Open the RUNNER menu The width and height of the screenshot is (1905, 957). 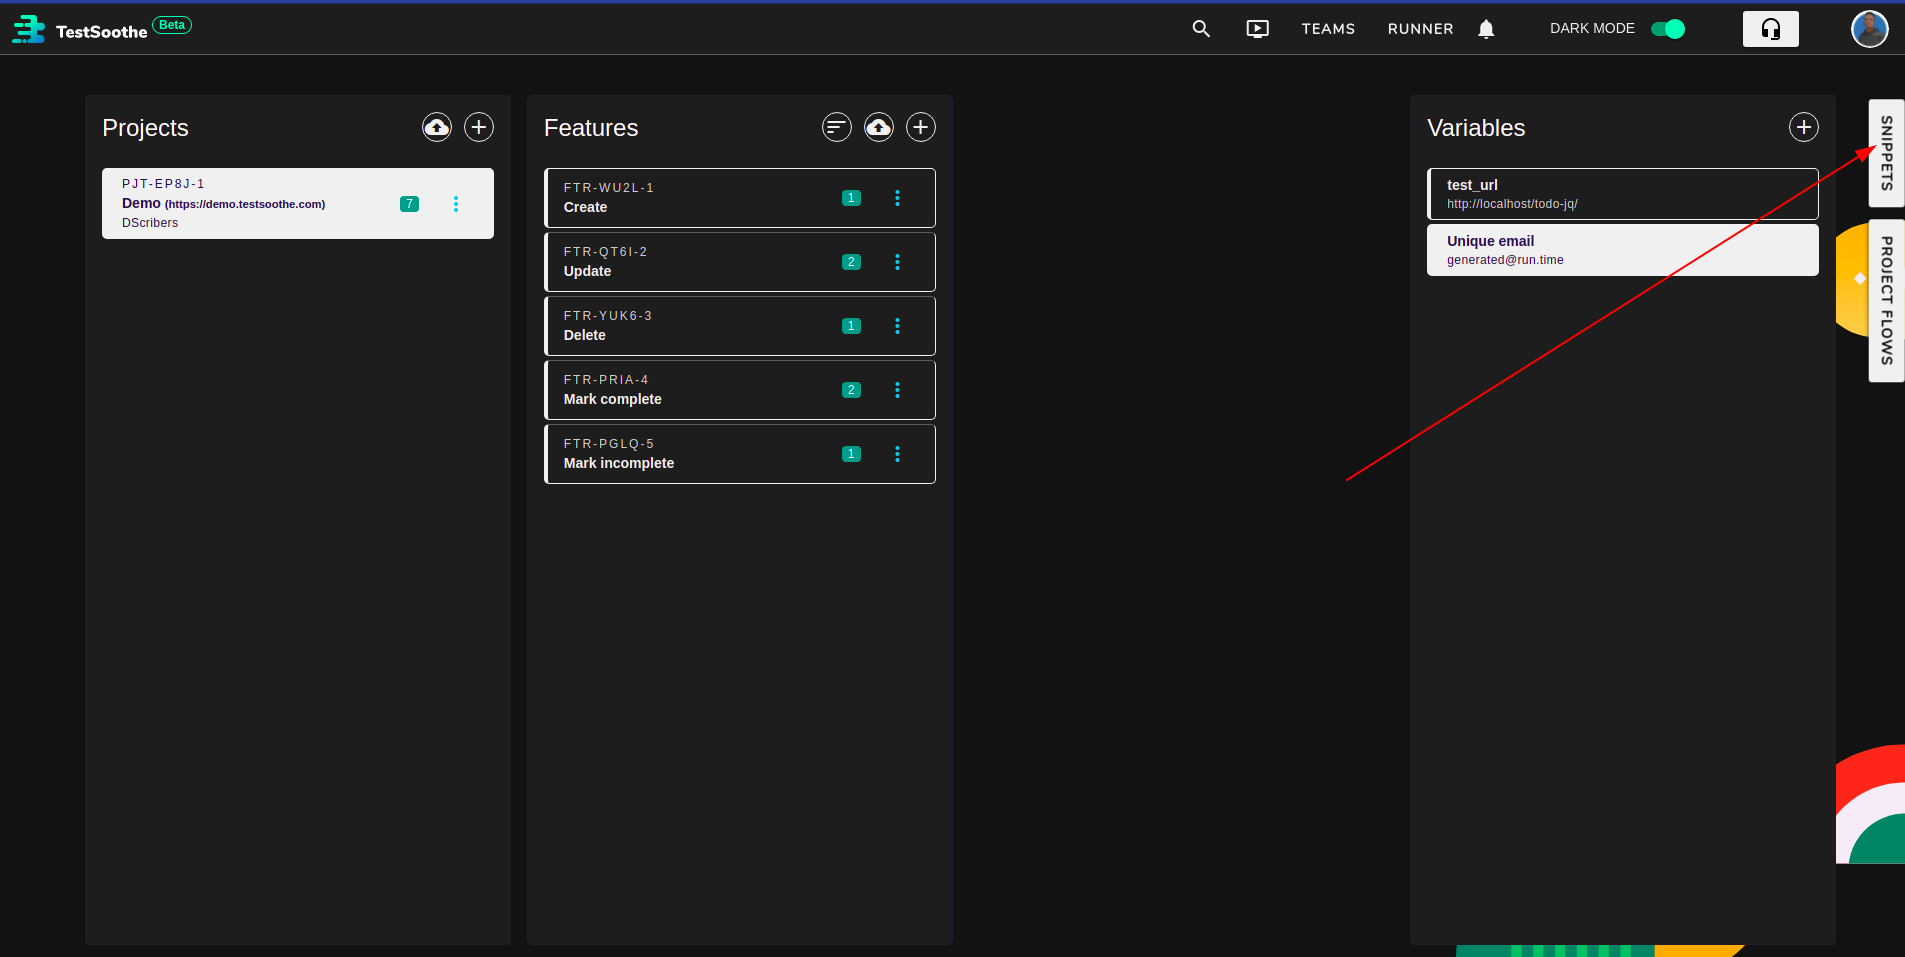click(1420, 29)
